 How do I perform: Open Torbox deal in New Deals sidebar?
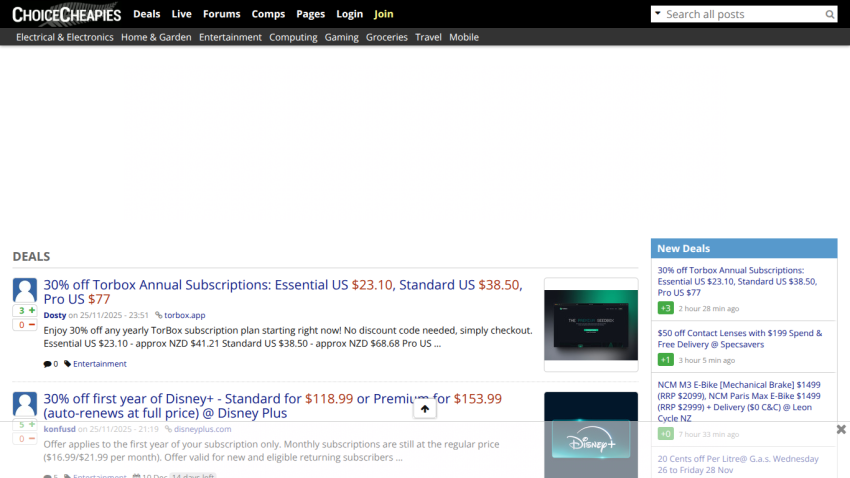click(737, 281)
